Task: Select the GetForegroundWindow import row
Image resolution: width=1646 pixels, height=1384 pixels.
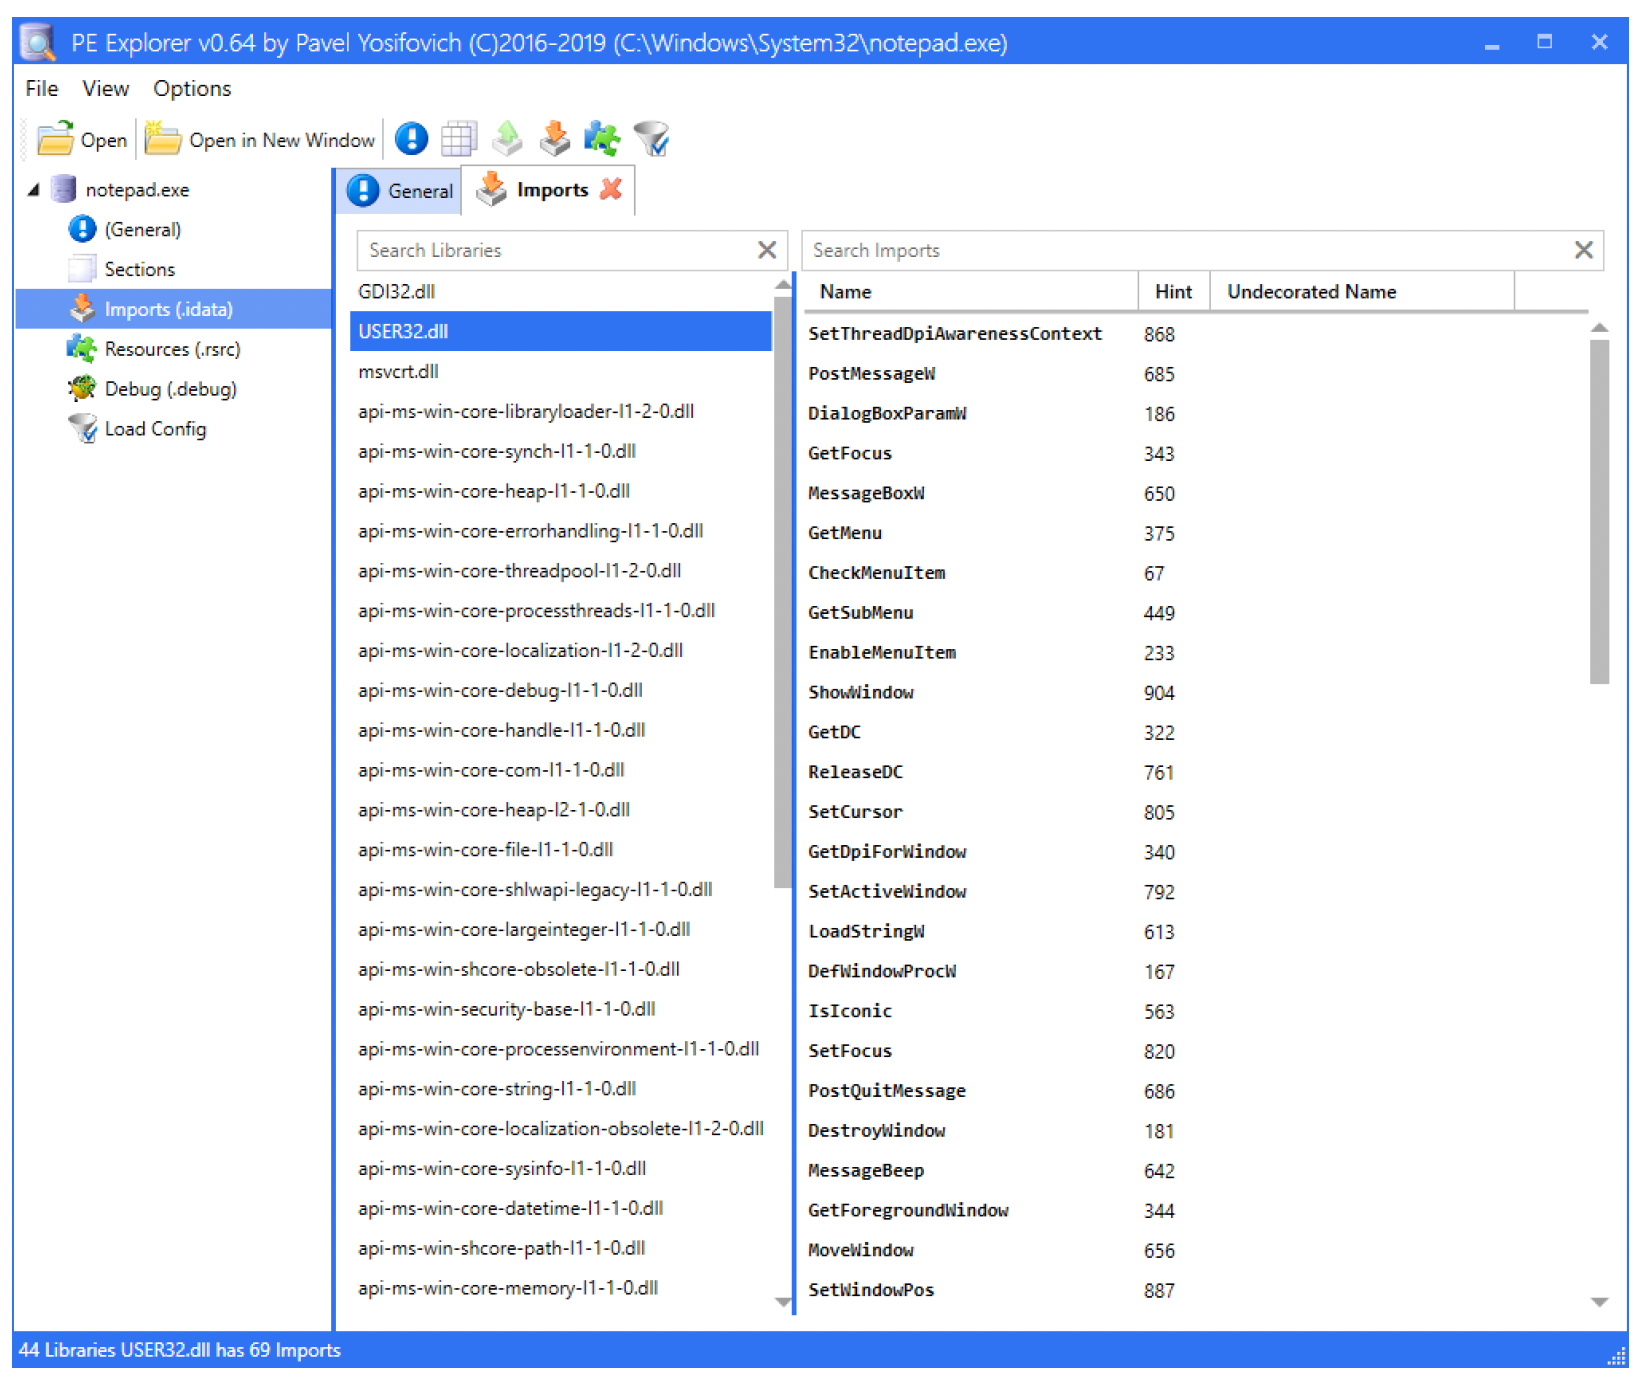Action: [1195, 1210]
